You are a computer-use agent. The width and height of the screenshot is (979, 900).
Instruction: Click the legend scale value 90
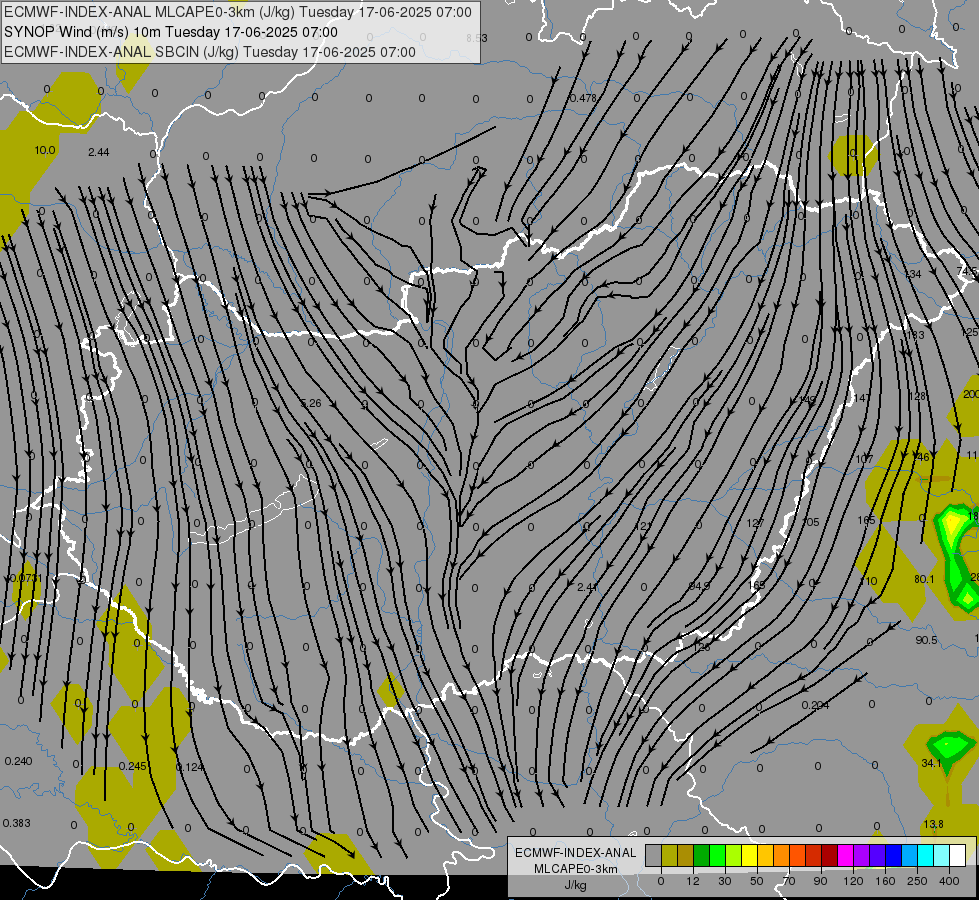tap(820, 881)
